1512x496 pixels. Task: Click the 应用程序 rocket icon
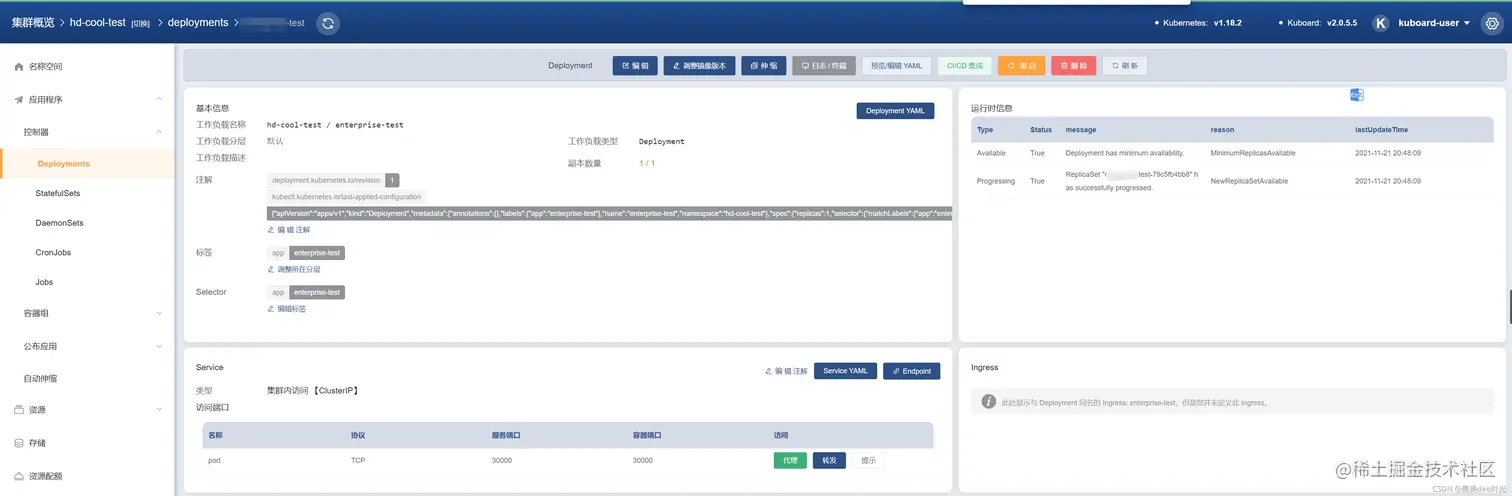[18, 100]
